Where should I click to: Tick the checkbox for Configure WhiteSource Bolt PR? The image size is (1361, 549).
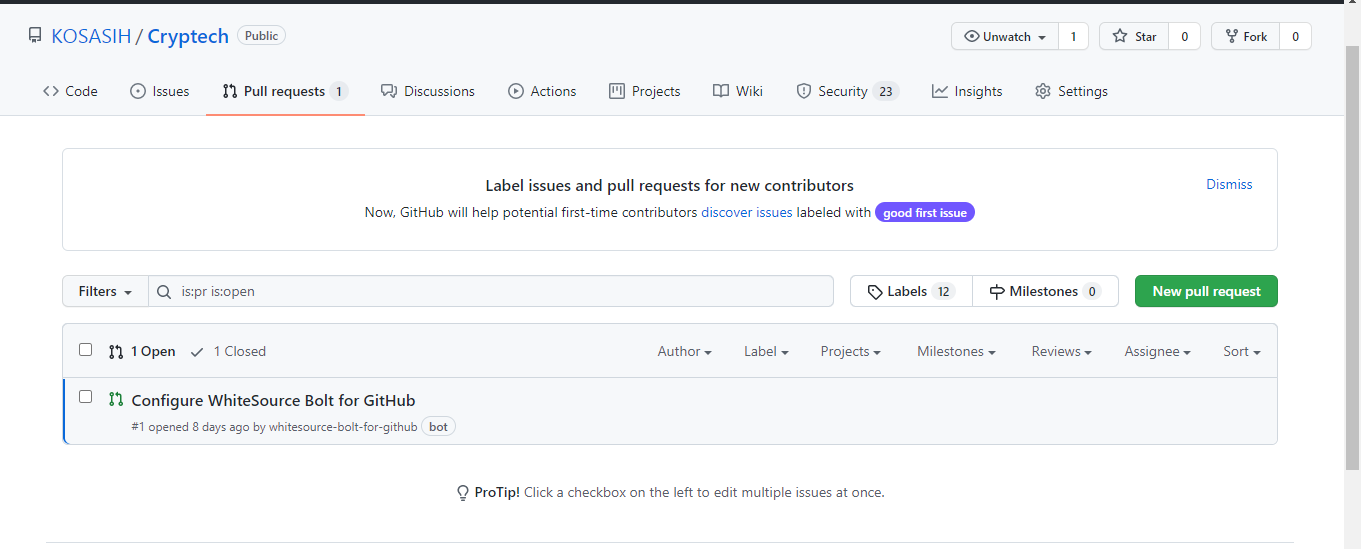tap(85, 397)
